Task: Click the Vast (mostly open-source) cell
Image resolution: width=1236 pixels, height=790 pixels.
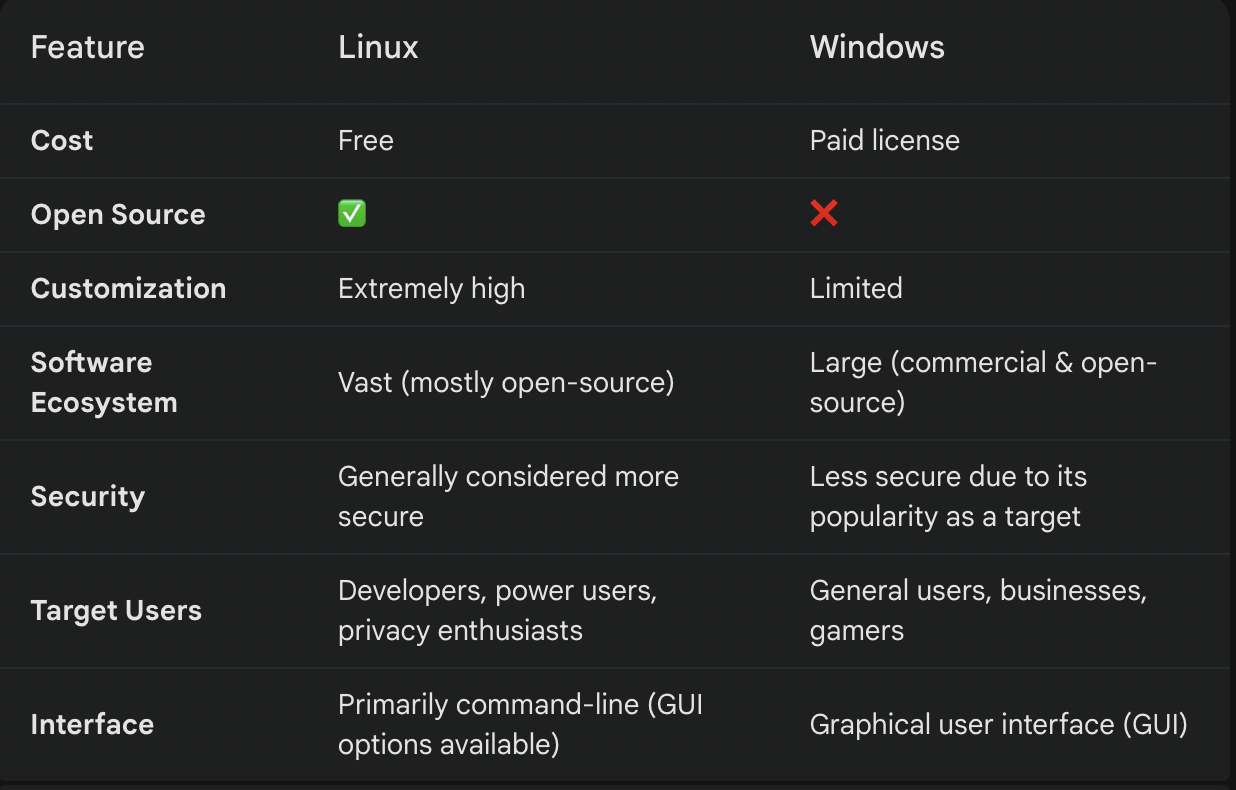Action: click(506, 382)
